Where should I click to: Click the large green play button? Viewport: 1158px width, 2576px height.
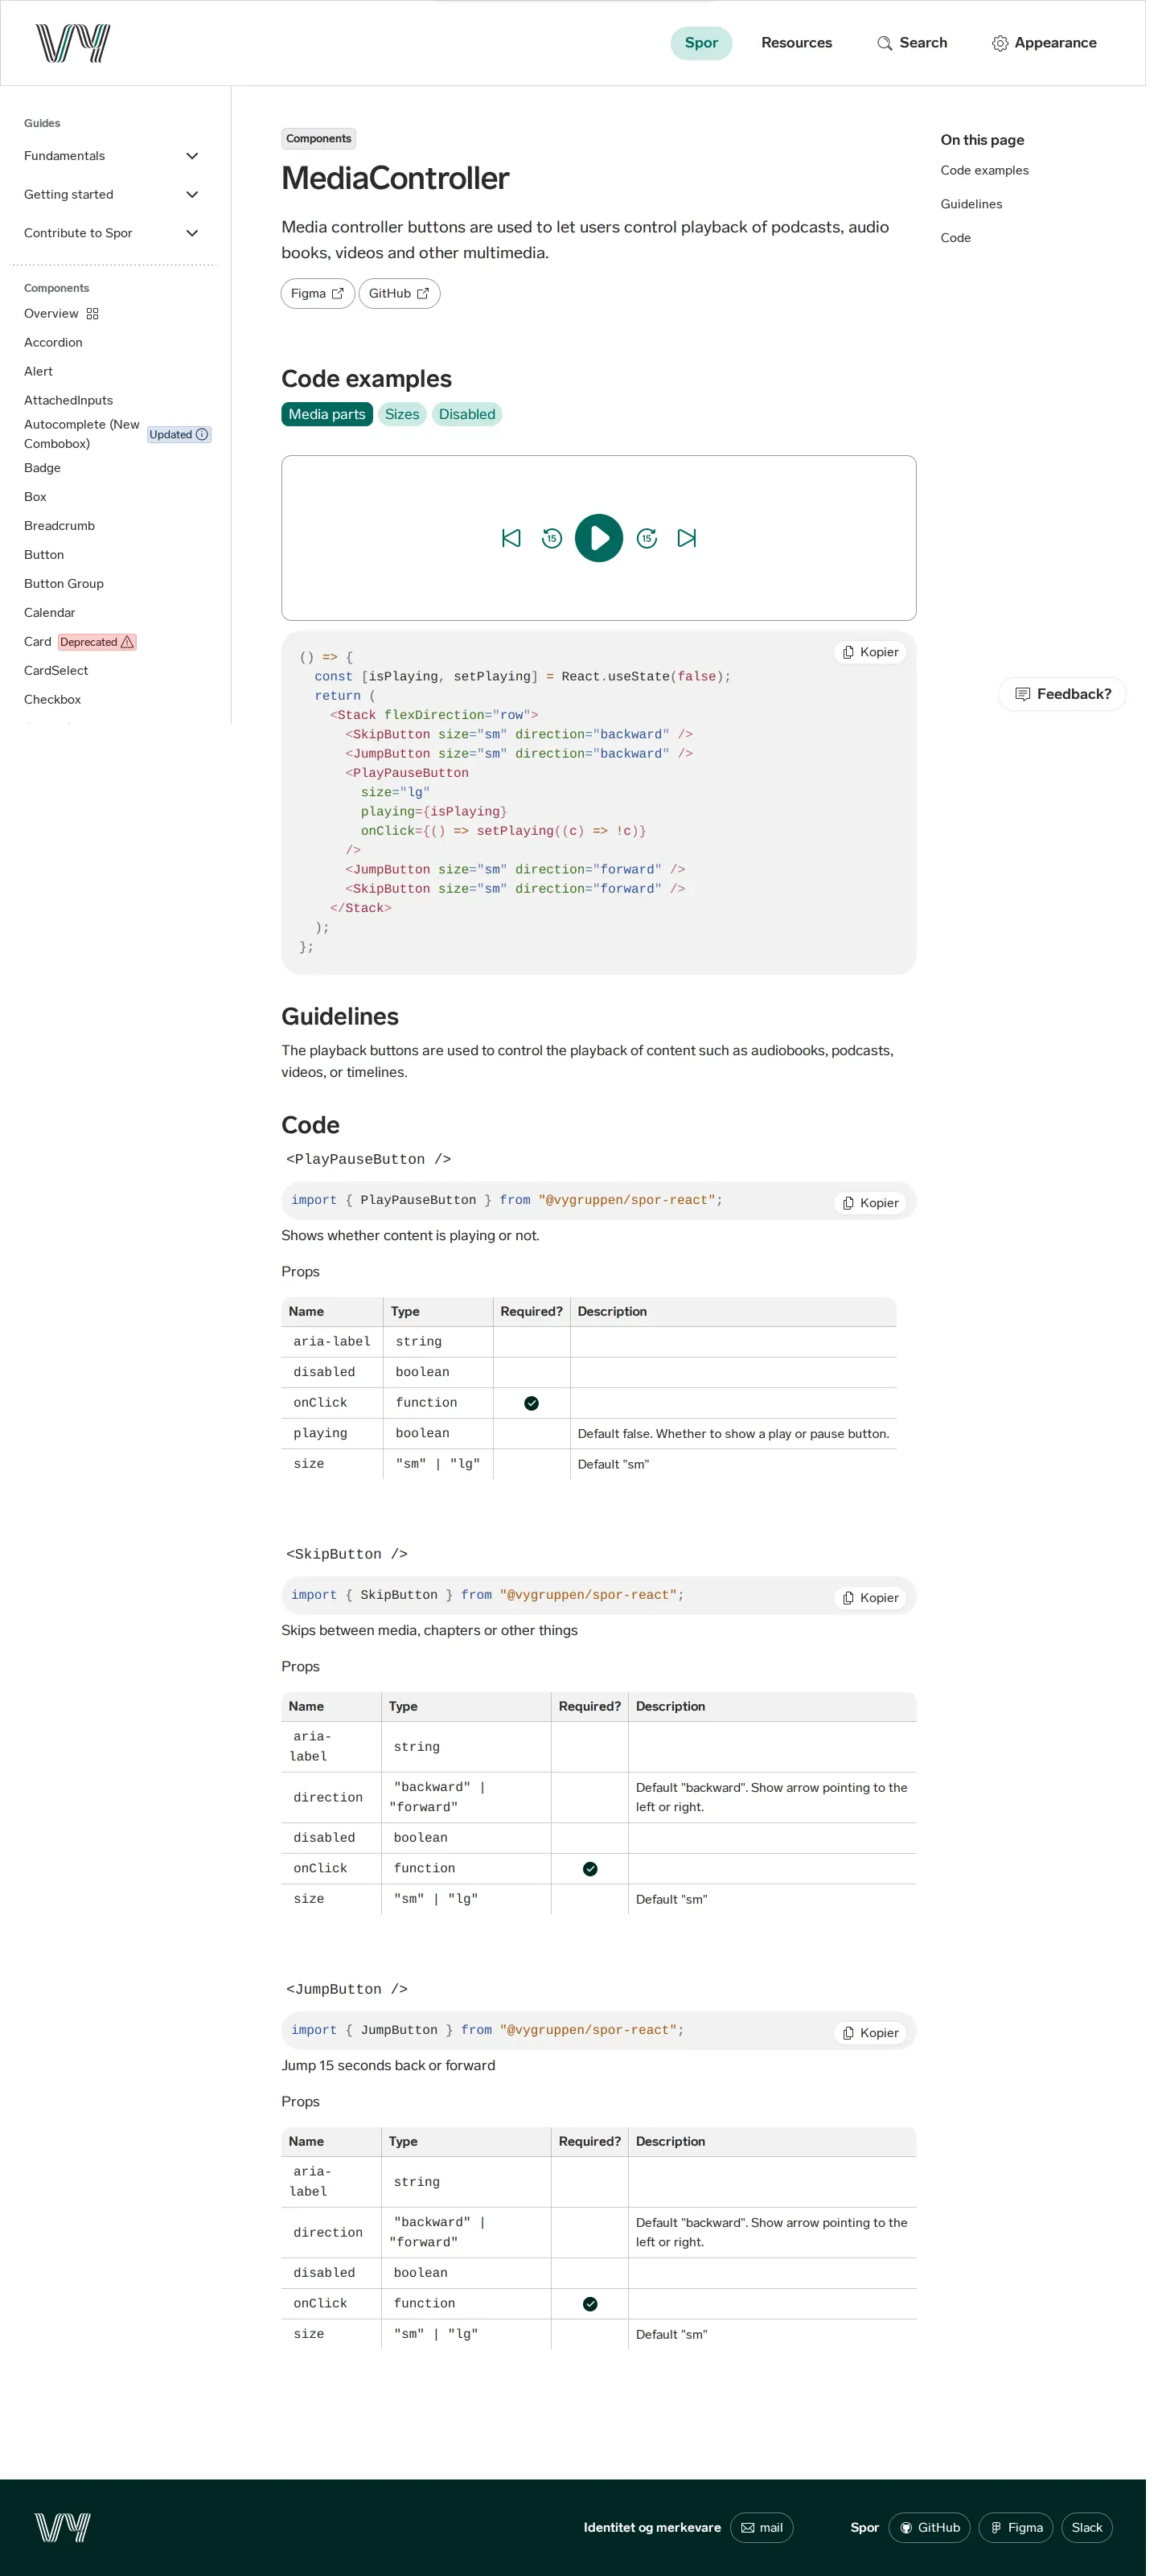[598, 538]
